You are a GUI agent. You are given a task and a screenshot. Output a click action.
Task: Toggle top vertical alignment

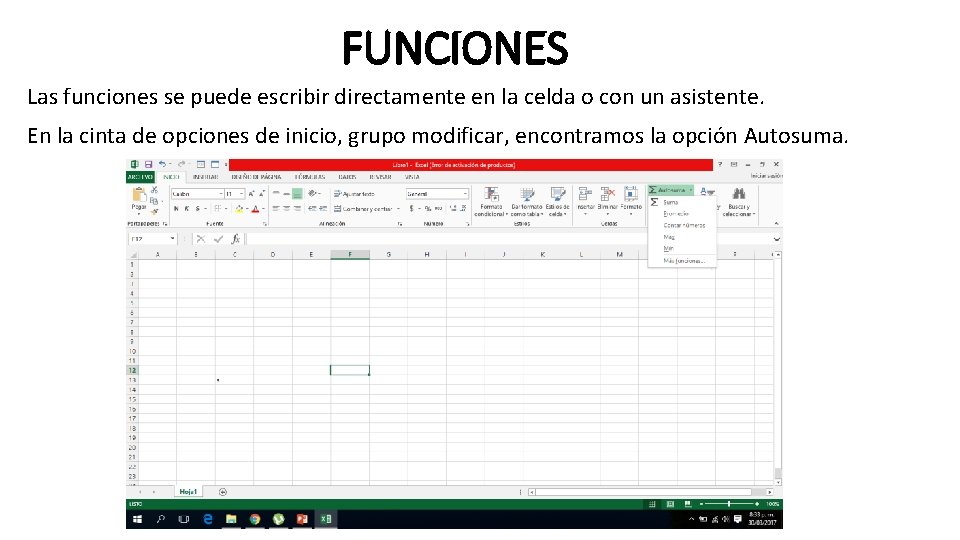[276, 193]
